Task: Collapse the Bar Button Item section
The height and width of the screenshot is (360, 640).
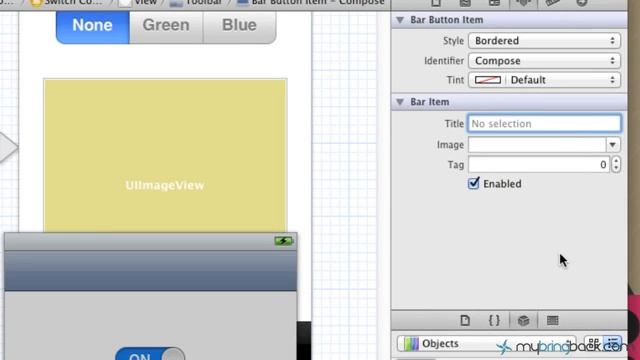Action: 400,20
